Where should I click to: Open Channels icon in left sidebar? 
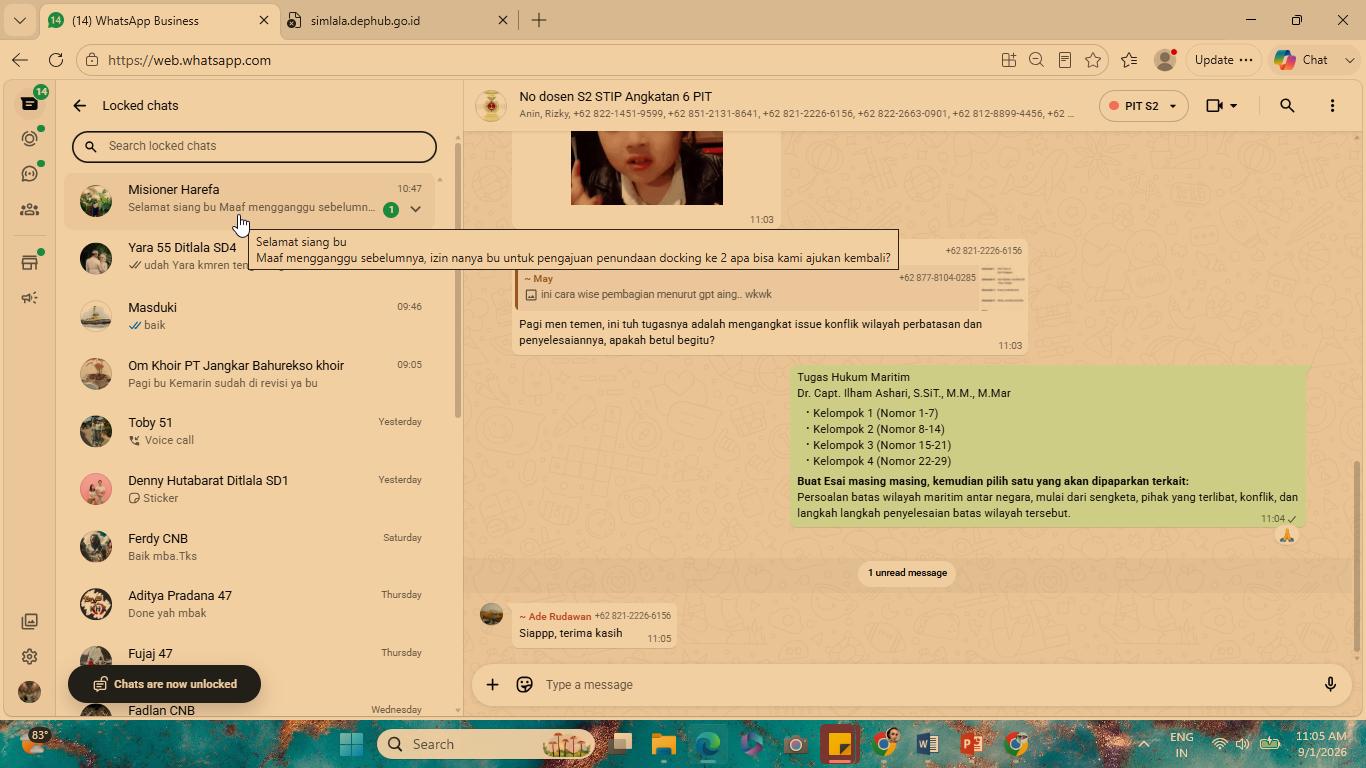click(x=29, y=174)
